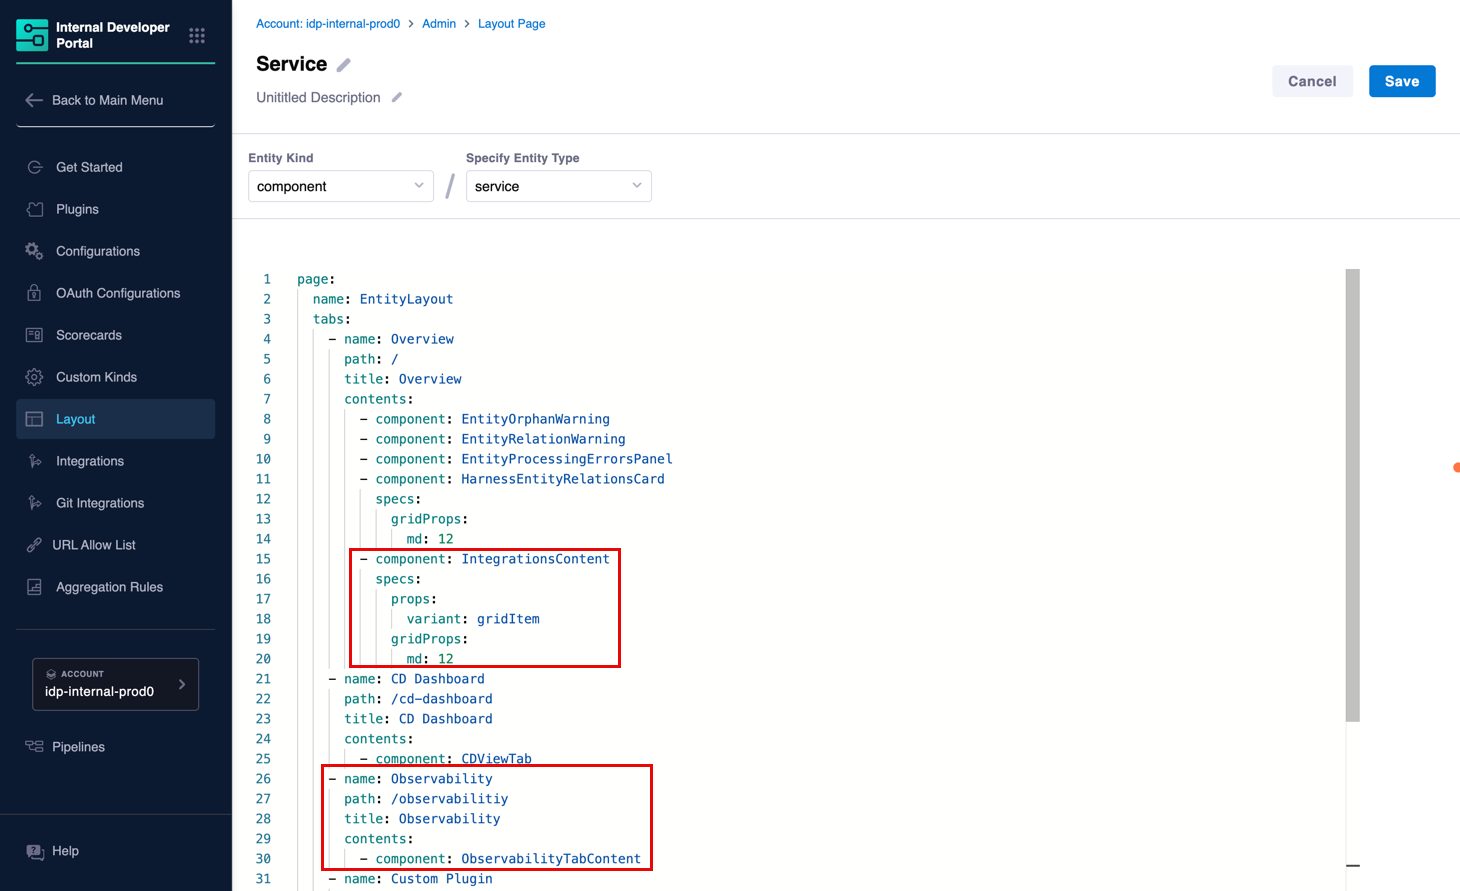Open Configurations menu item
This screenshot has width=1460, height=891.
[116, 251]
